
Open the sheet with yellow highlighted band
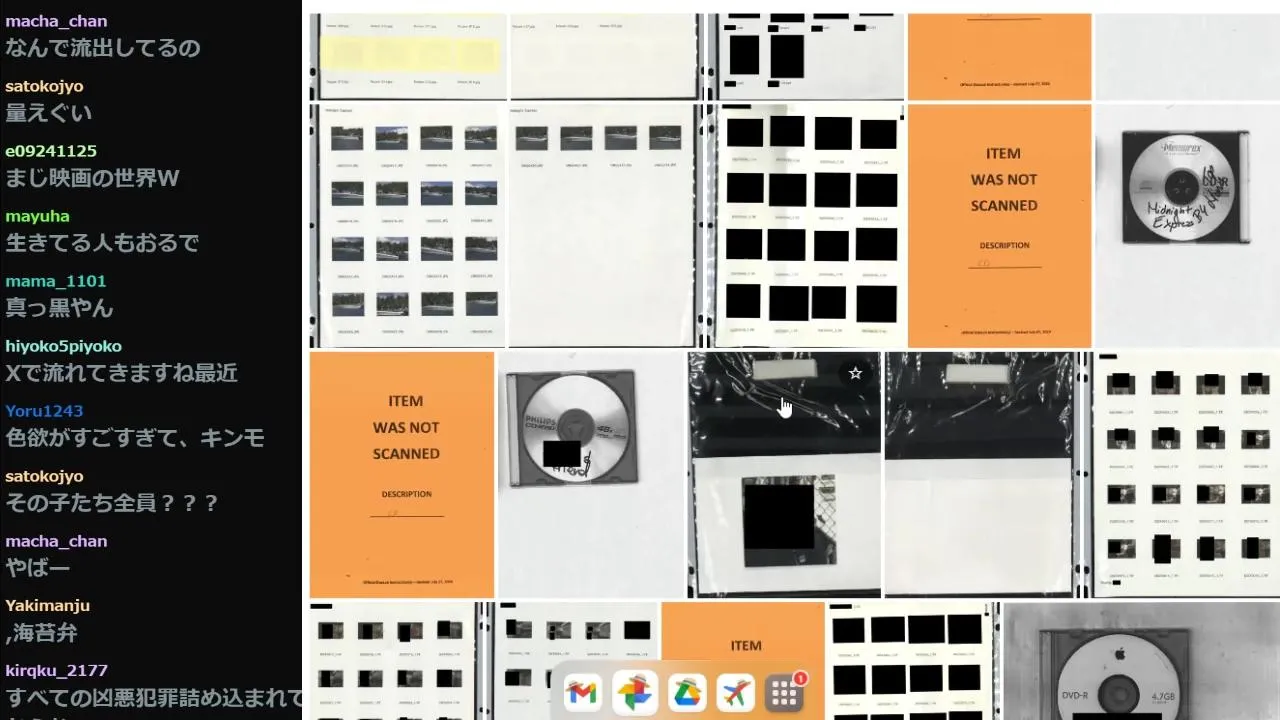408,56
